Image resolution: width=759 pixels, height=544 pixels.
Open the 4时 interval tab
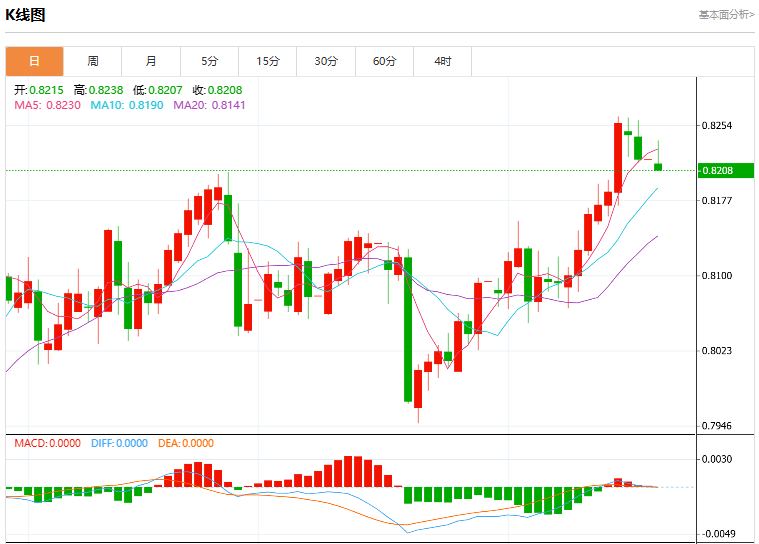(442, 61)
